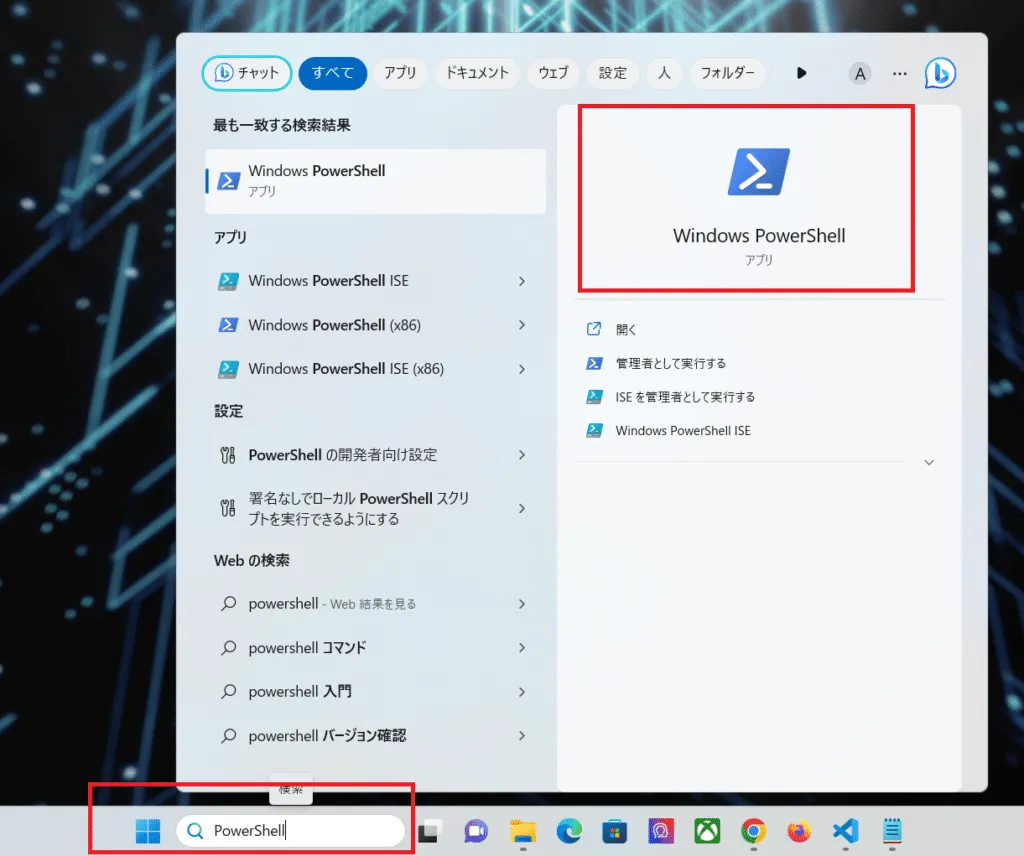Image resolution: width=1024 pixels, height=856 pixels.
Task: Click the Bing icon at top right
Action: point(940,73)
